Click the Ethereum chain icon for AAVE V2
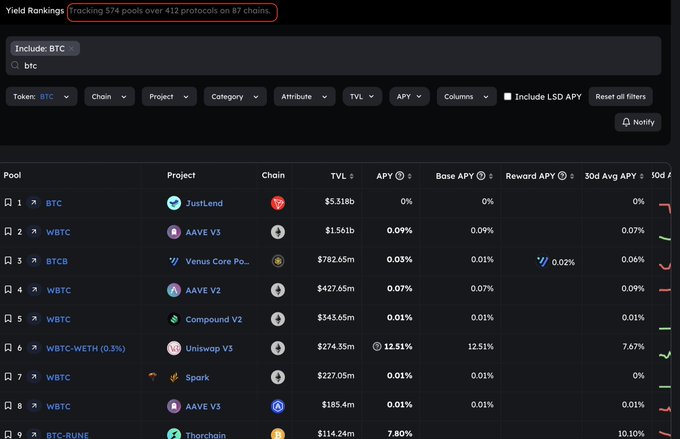The image size is (680, 439). pyautogui.click(x=278, y=290)
